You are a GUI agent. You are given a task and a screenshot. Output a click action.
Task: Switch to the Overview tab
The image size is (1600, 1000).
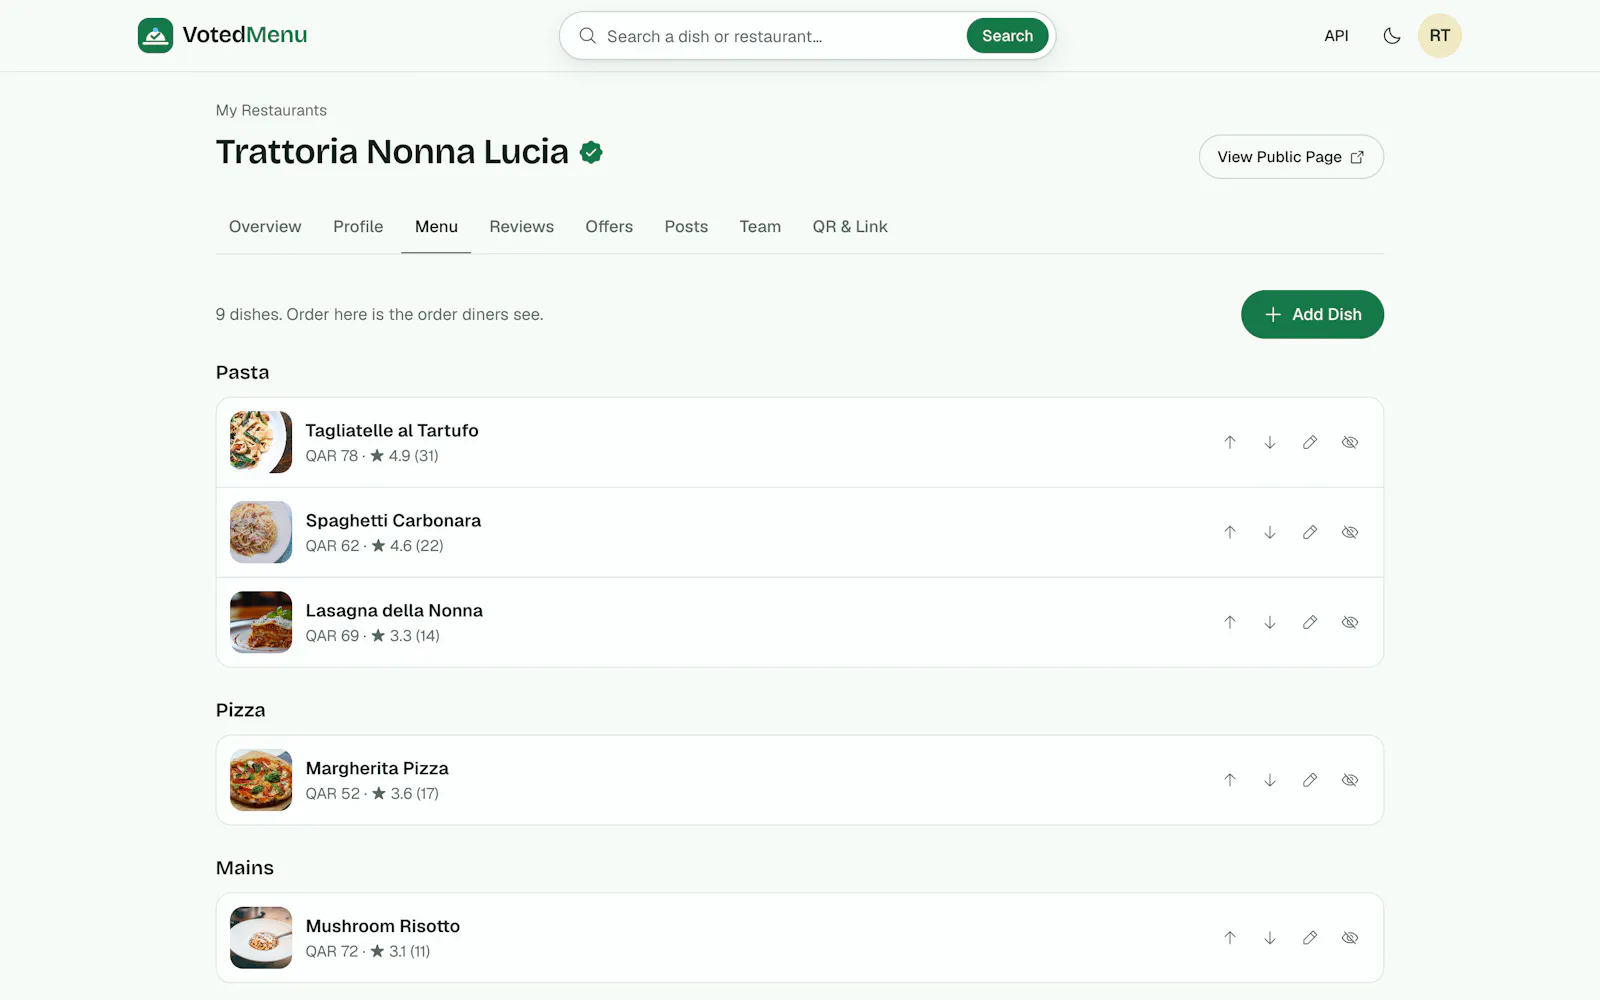point(265,227)
